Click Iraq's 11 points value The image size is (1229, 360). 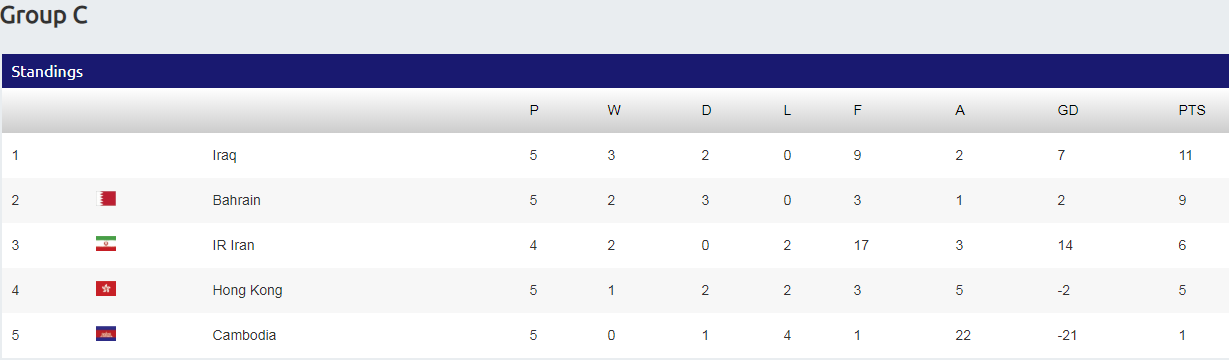pyautogui.click(x=1186, y=155)
